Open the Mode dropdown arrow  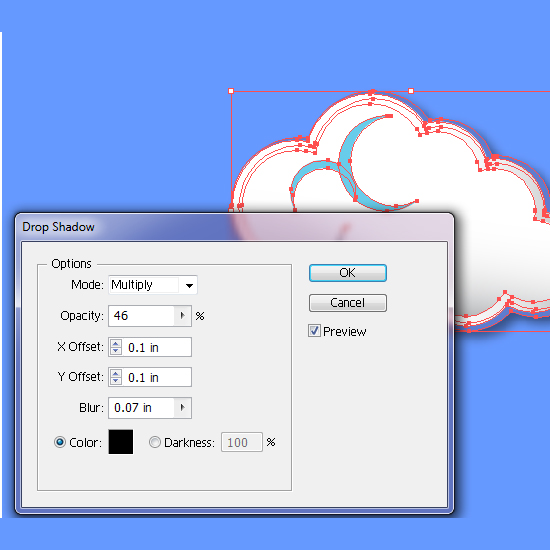189,285
